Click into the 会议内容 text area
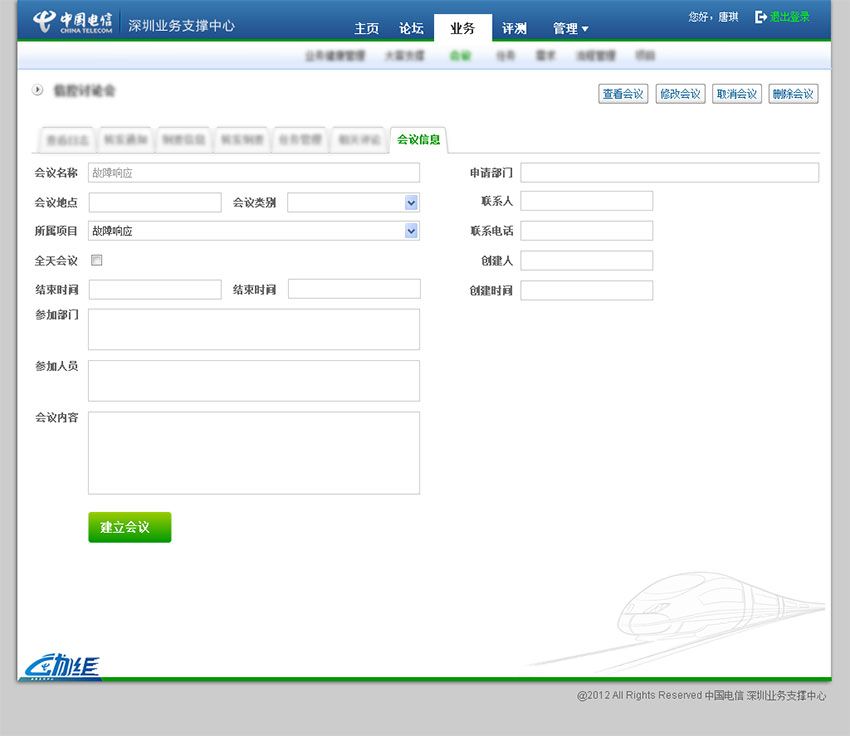The image size is (850, 736). [x=254, y=453]
